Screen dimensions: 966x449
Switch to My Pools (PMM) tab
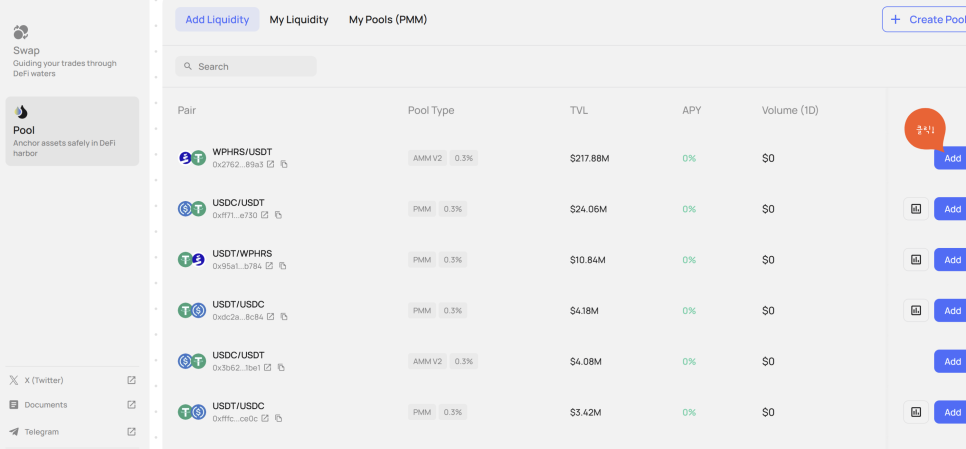point(388,20)
